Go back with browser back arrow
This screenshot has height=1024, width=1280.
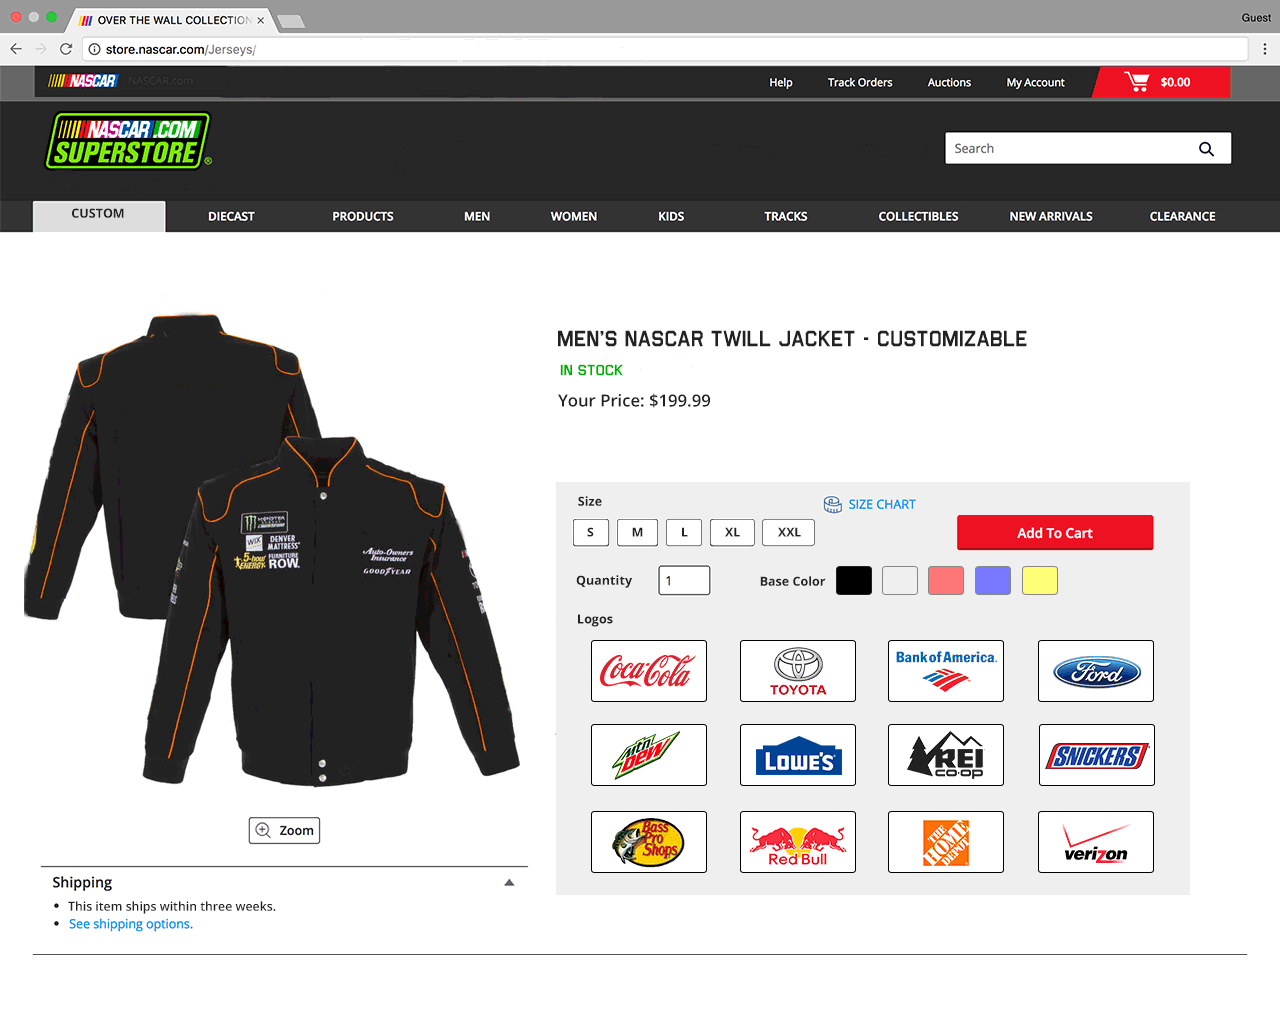[x=16, y=49]
